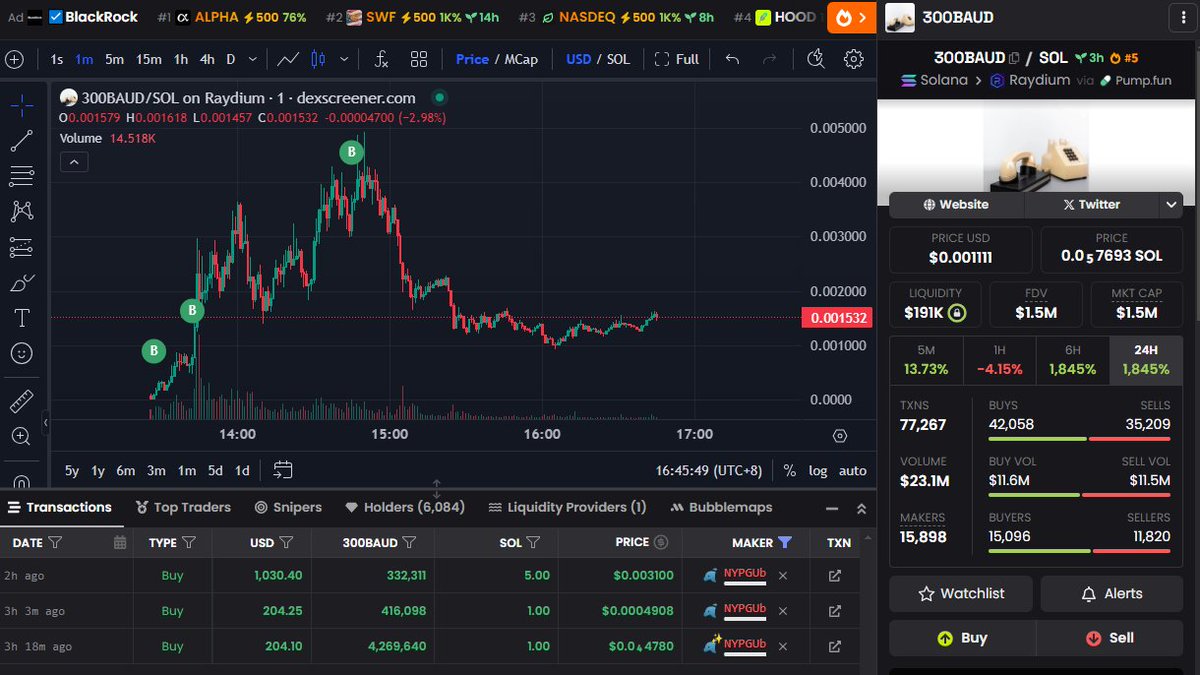Viewport: 1200px width, 675px height.
Task: Open the emoji icons tool
Action: pos(21,353)
